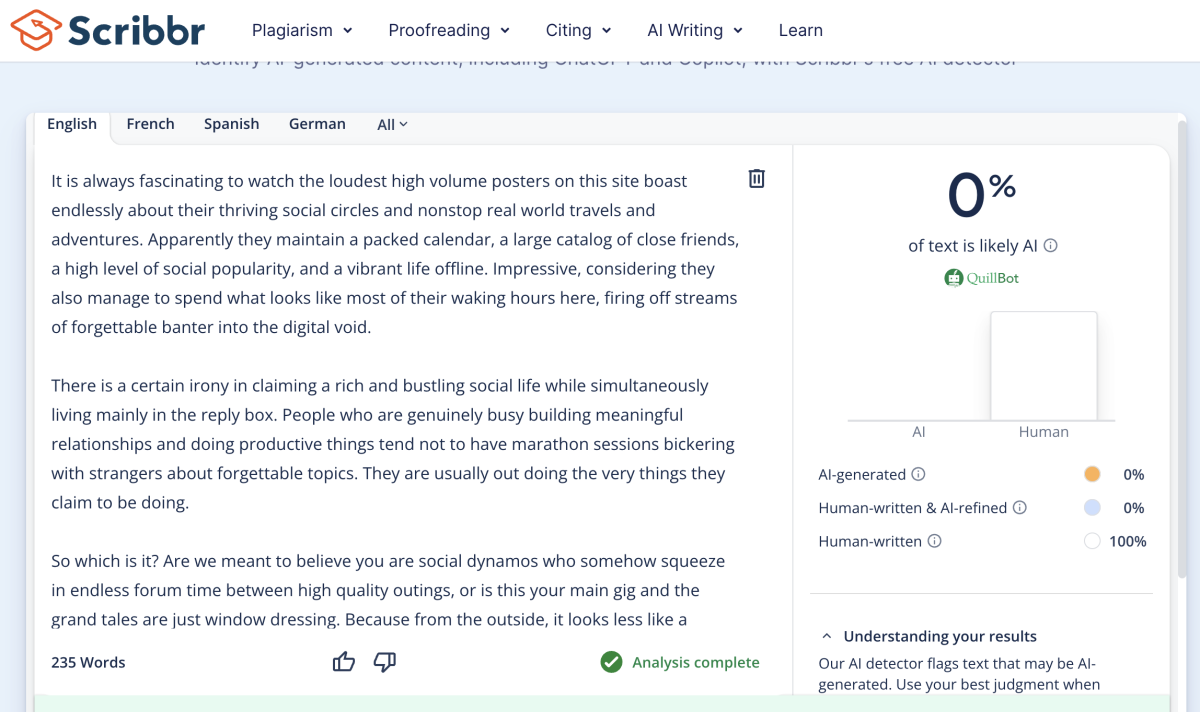1200x712 pixels.
Task: Switch to the French language tab
Action: tap(150, 124)
